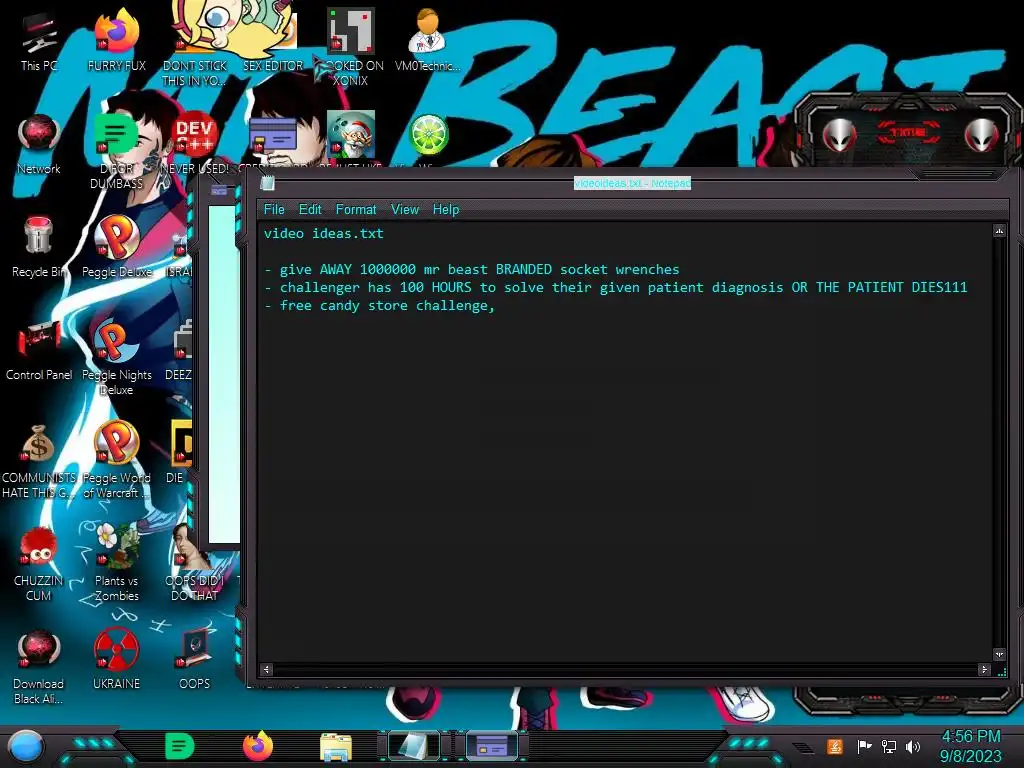This screenshot has width=1024, height=768.
Task: Click the Start orb on the taskbar
Action: tap(26, 746)
